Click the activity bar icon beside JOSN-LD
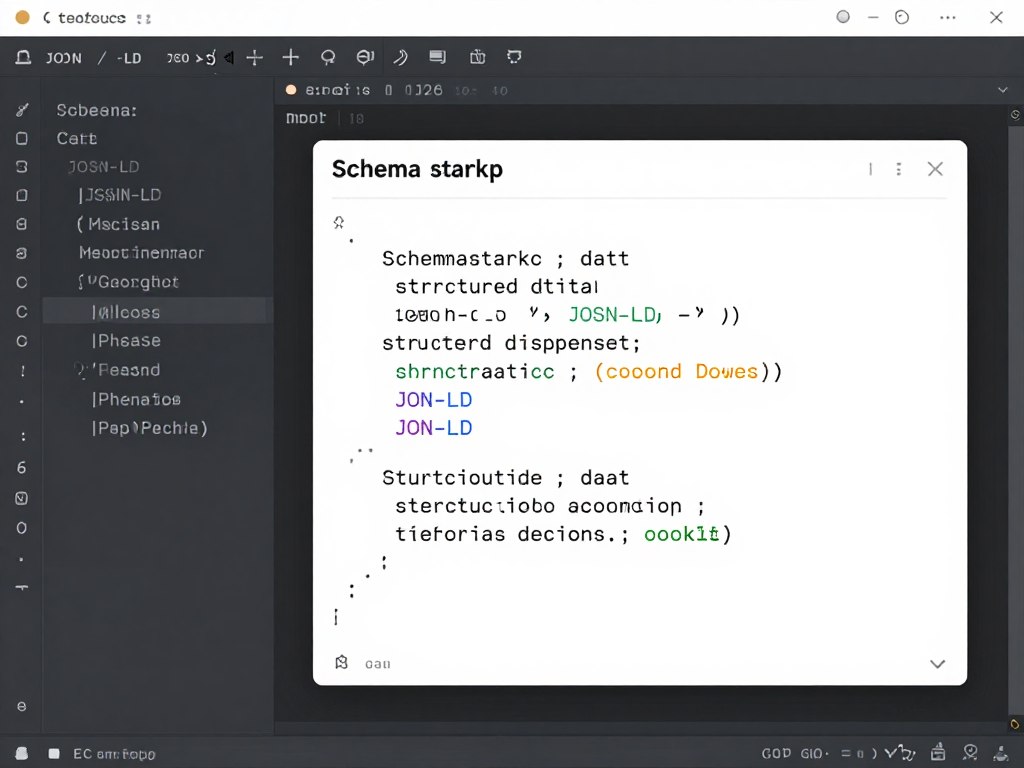Viewport: 1024px width, 768px height. click(x=22, y=167)
